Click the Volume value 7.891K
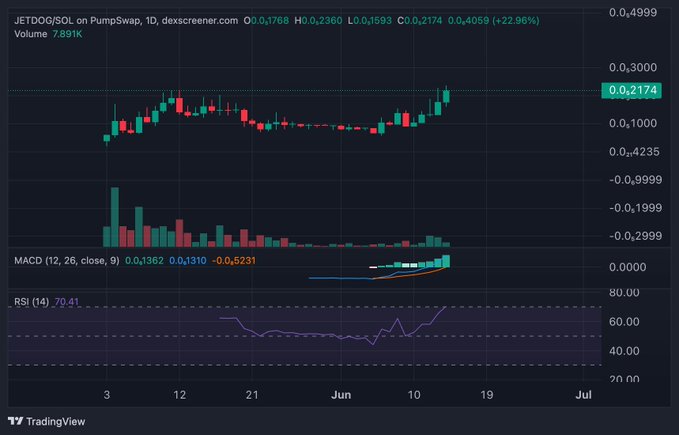The image size is (679, 435). pyautogui.click(x=67, y=34)
